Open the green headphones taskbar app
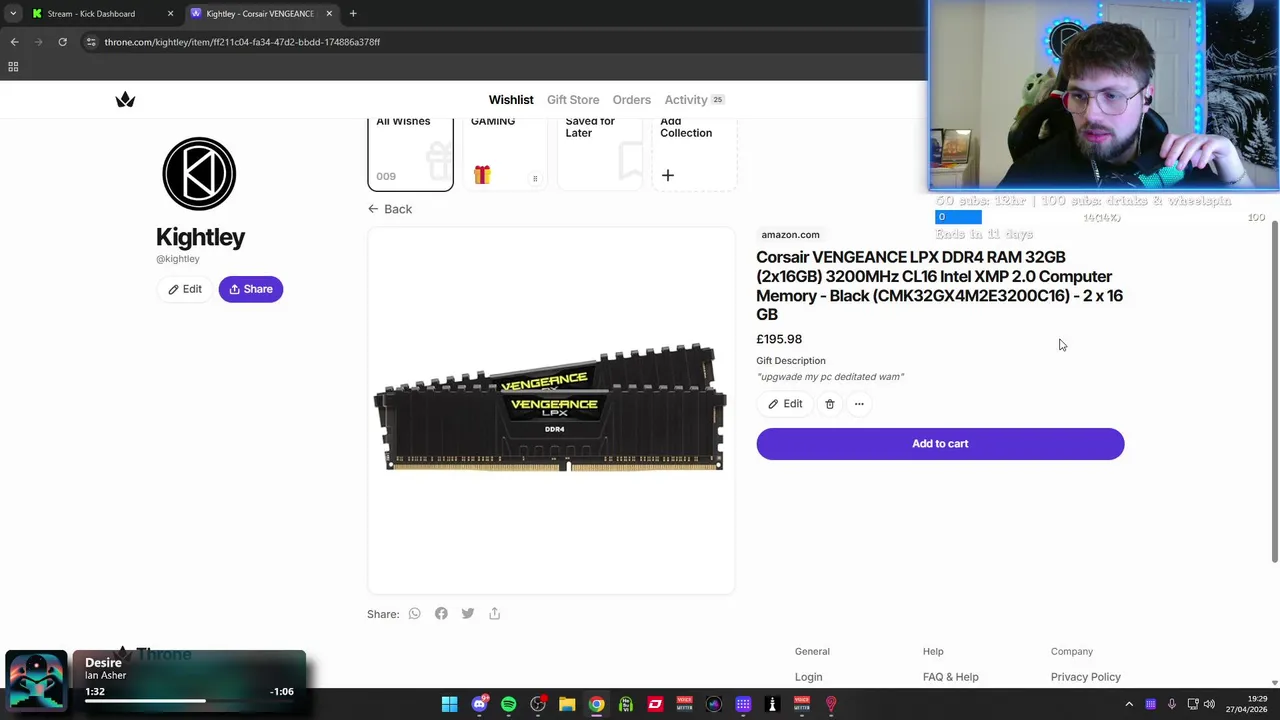 tap(626, 705)
